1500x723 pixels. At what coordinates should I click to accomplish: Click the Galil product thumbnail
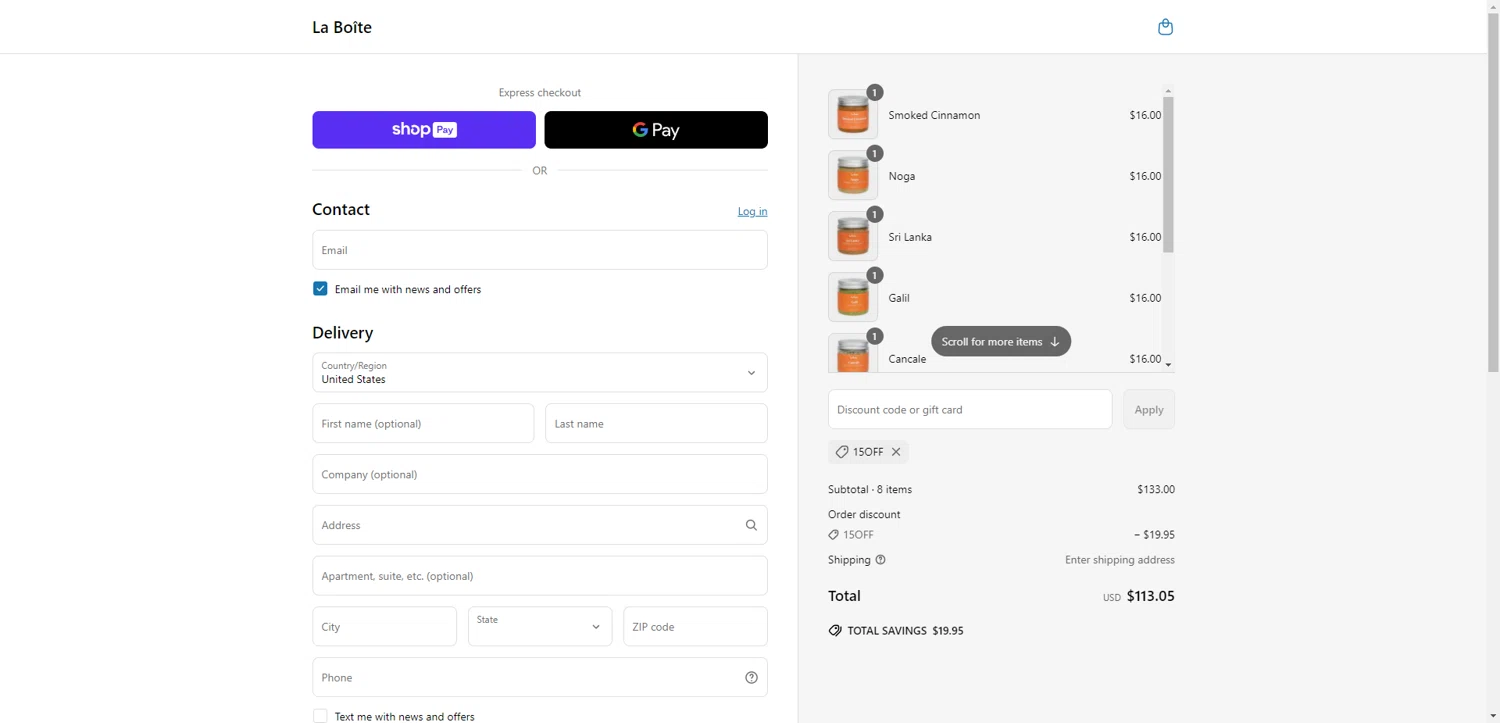[x=853, y=297]
